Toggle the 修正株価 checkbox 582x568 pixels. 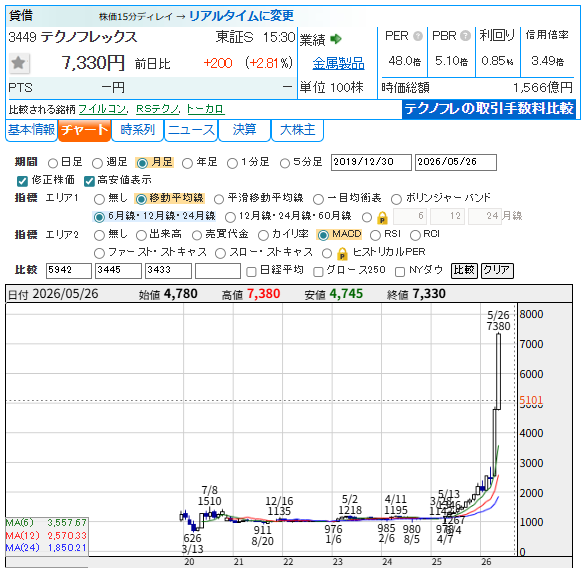tap(22, 181)
